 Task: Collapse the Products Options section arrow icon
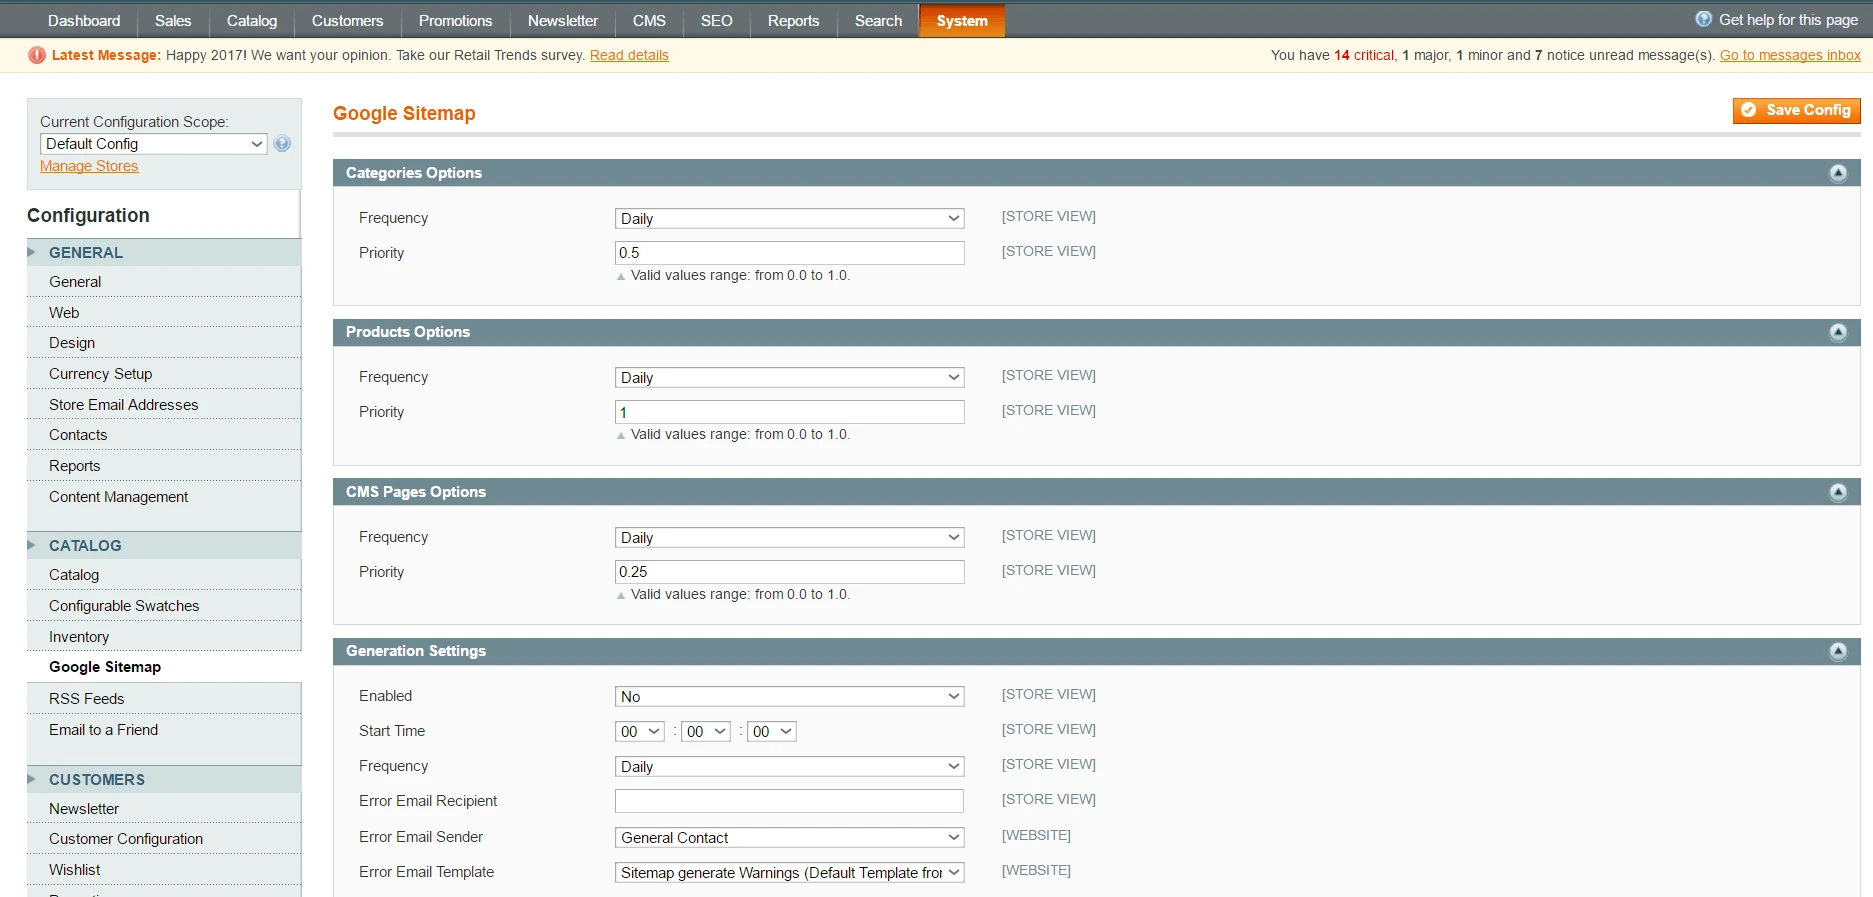point(1838,332)
